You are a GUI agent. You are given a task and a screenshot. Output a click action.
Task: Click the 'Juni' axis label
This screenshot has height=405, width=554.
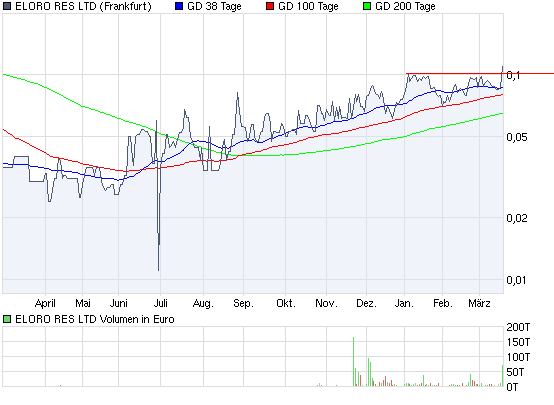point(118,303)
